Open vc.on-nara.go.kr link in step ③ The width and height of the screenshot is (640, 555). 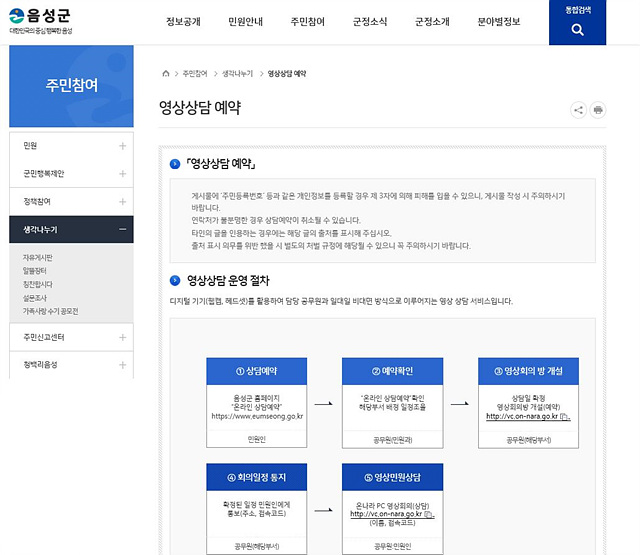522,417
